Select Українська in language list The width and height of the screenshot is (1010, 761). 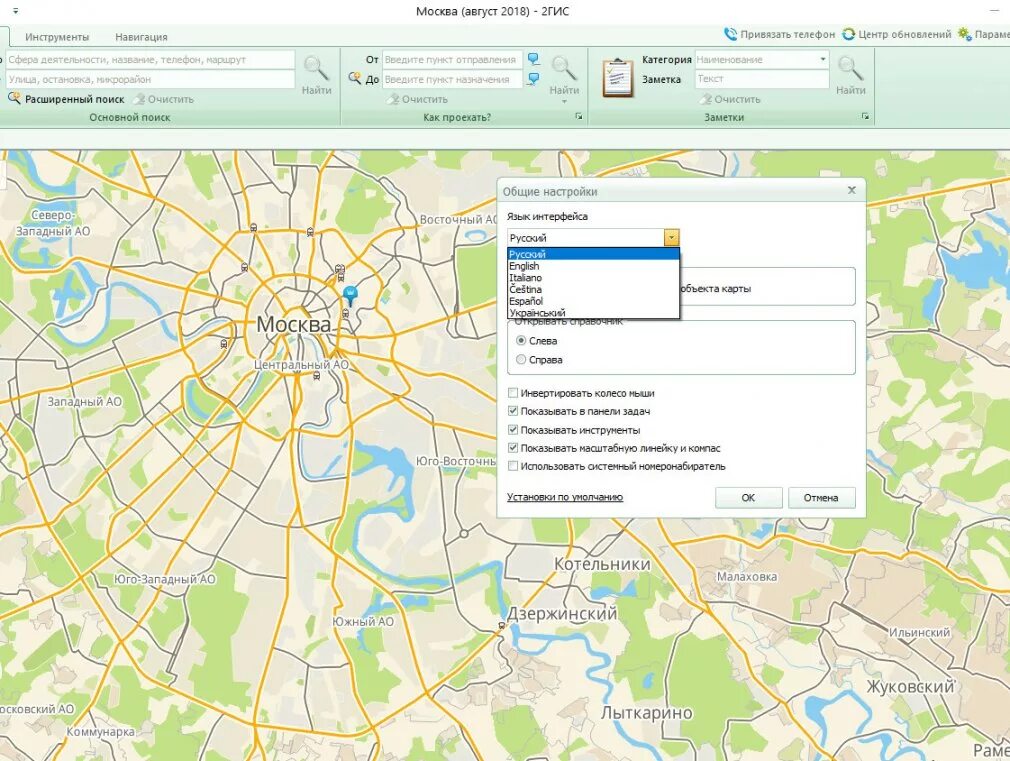[x=593, y=313]
